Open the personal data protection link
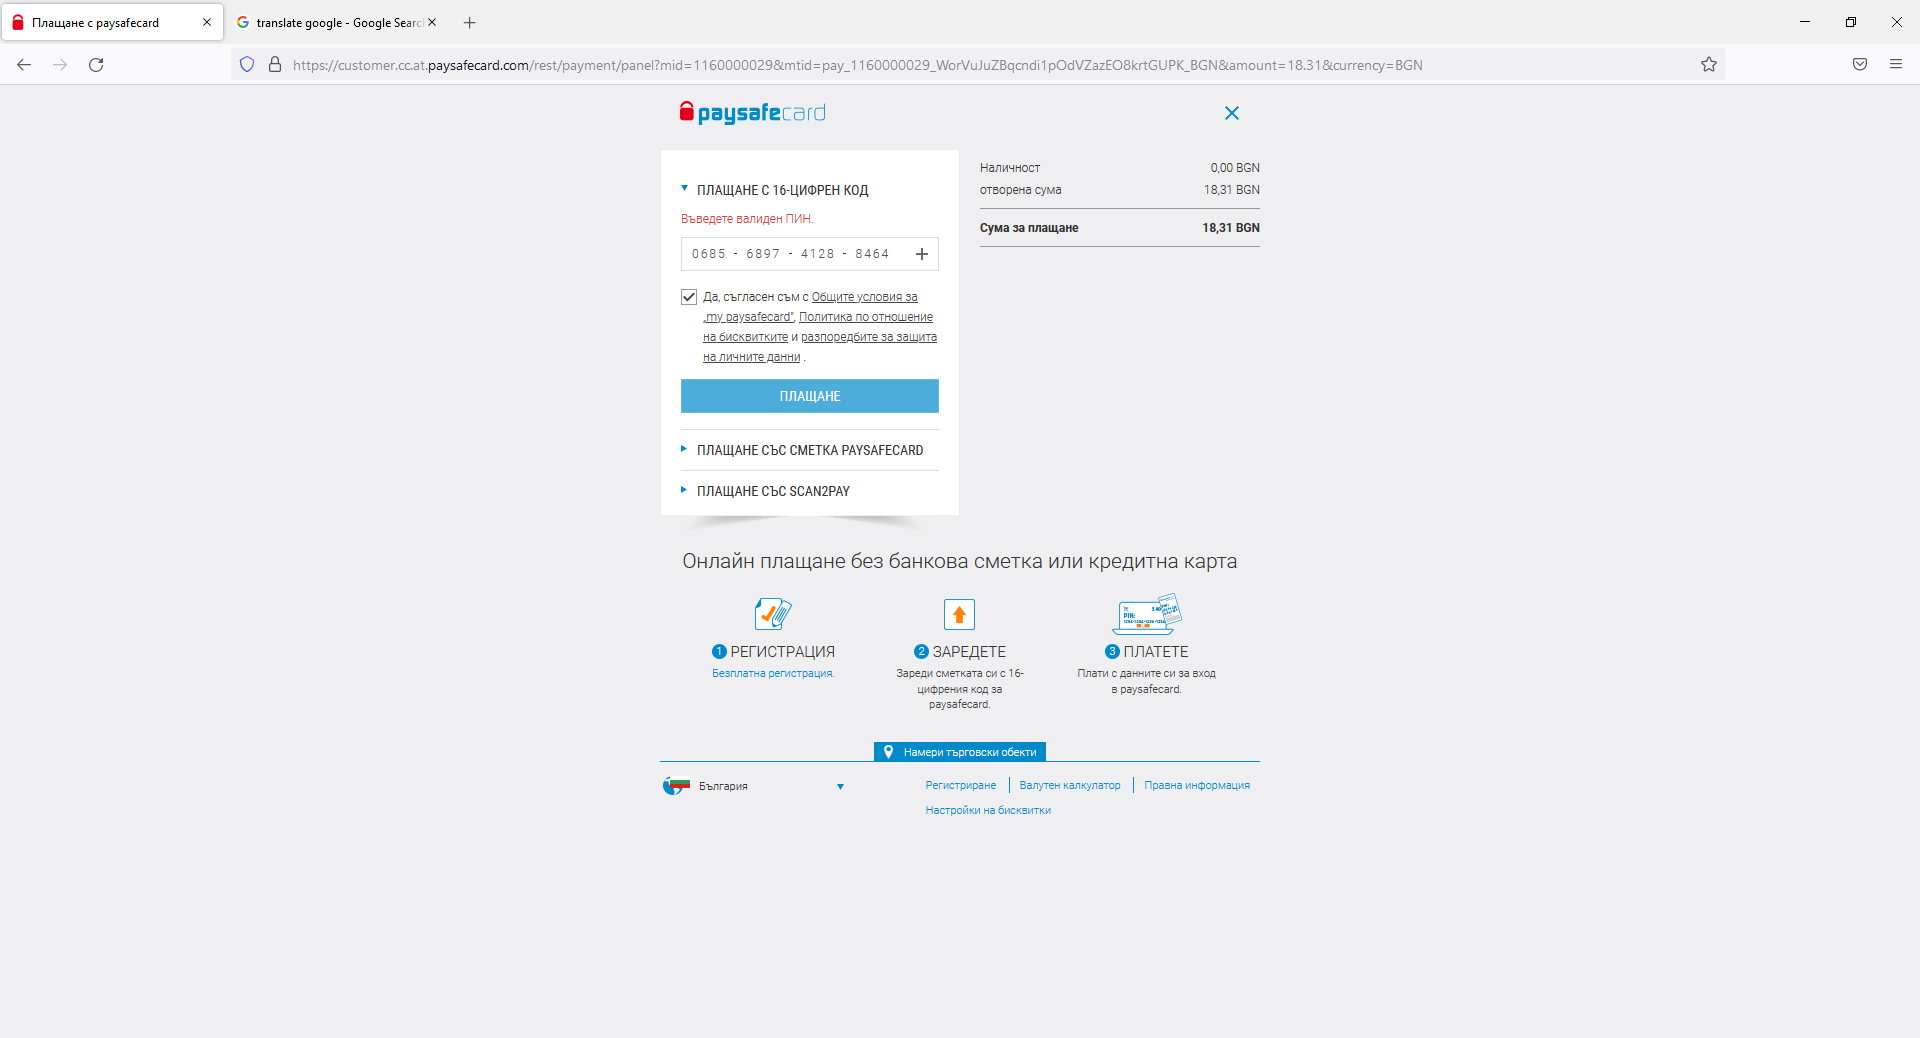 tap(820, 347)
